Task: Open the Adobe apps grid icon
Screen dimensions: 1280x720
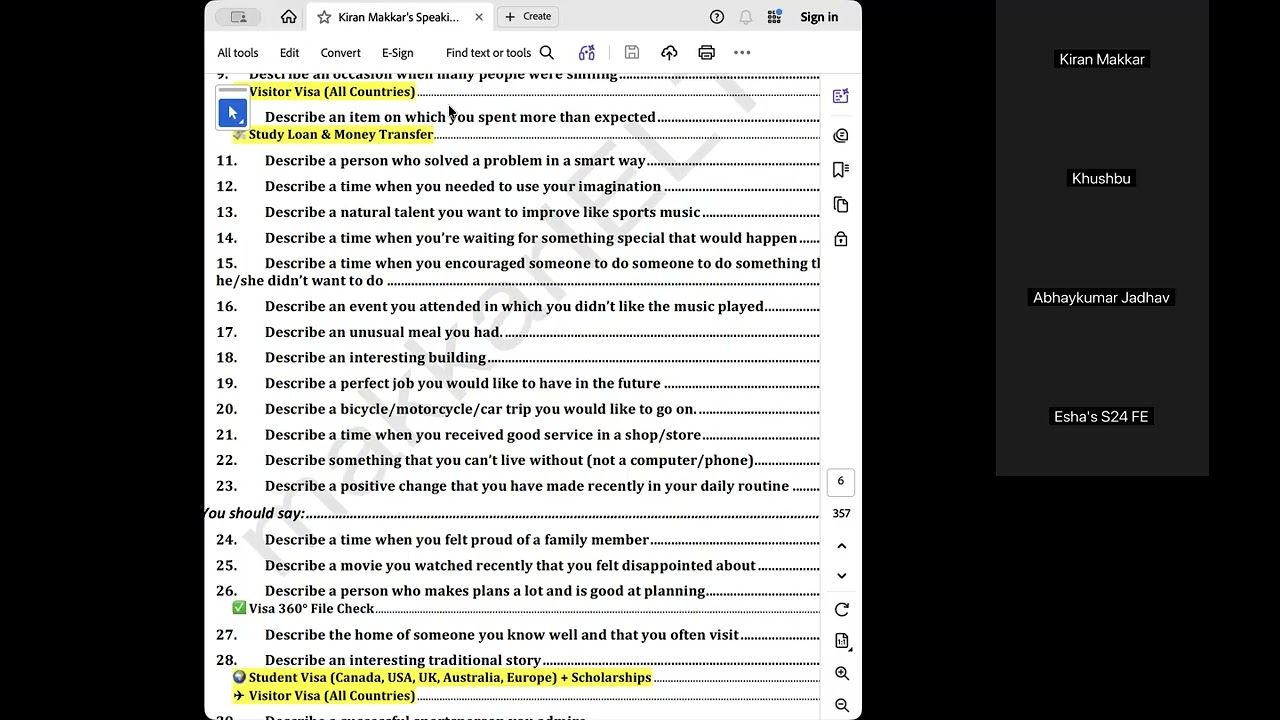Action: tap(774, 17)
